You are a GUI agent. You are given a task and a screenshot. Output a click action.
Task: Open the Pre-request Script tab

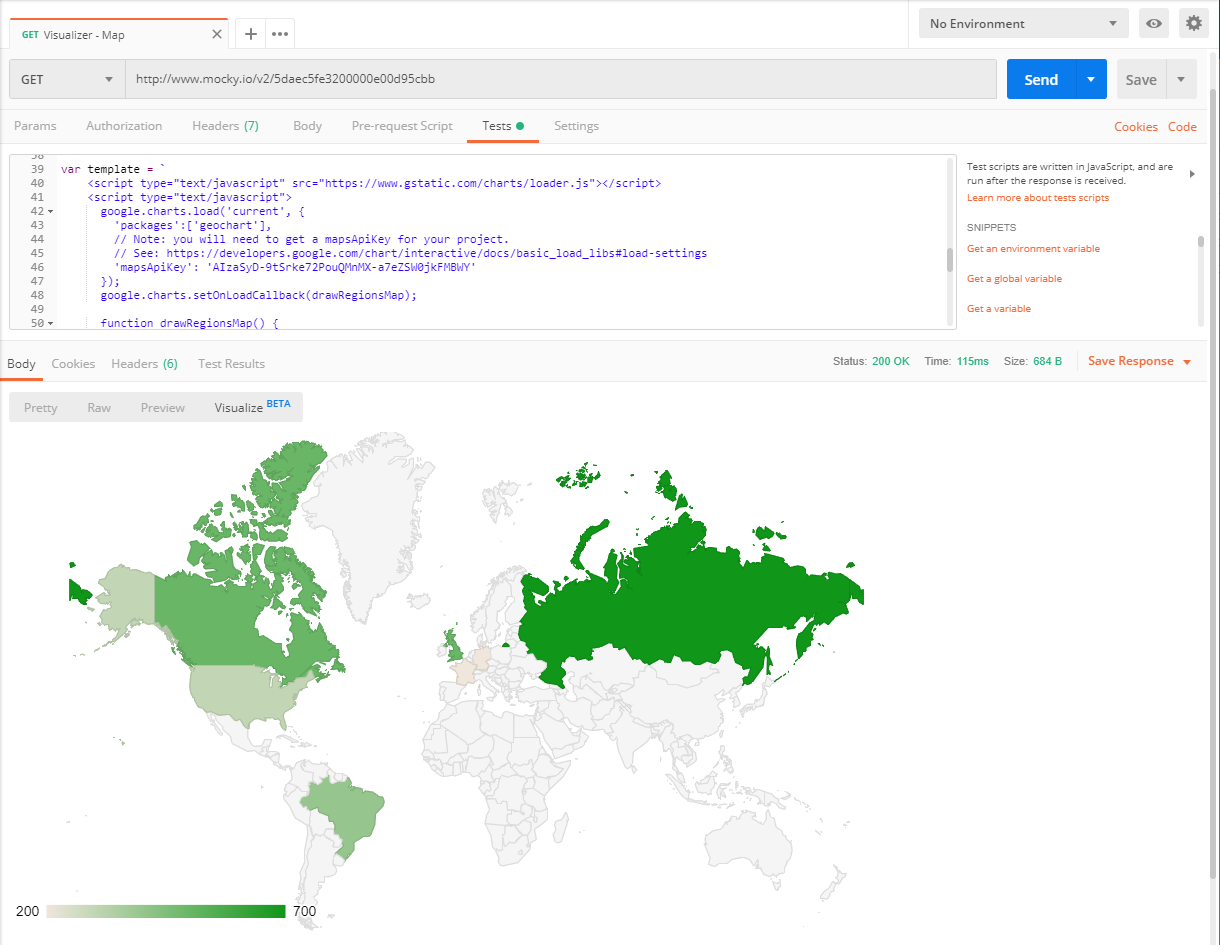click(x=402, y=126)
